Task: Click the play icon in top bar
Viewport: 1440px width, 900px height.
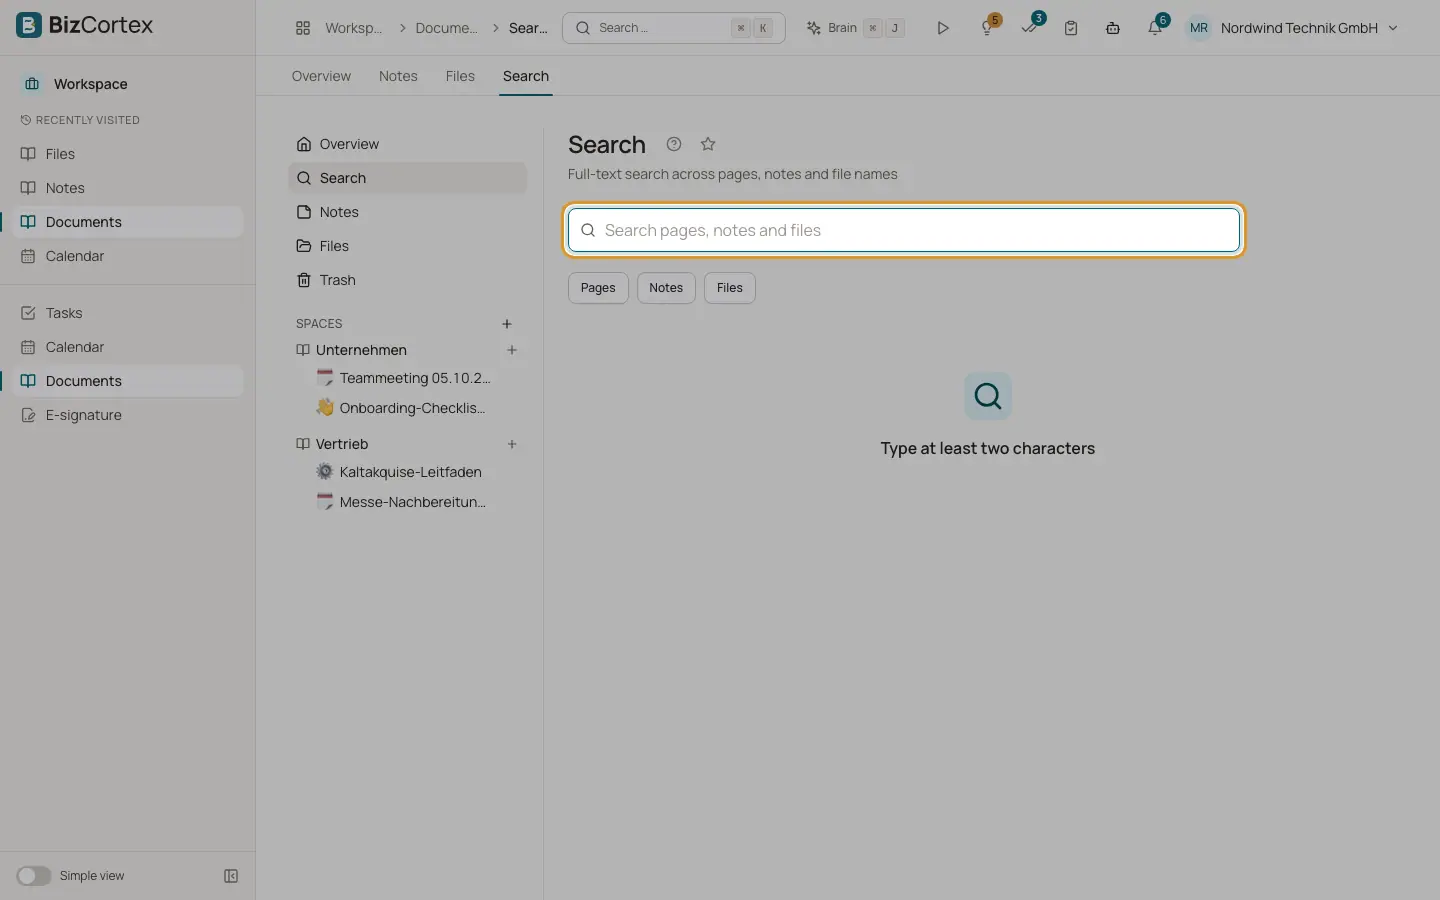Action: pyautogui.click(x=942, y=28)
